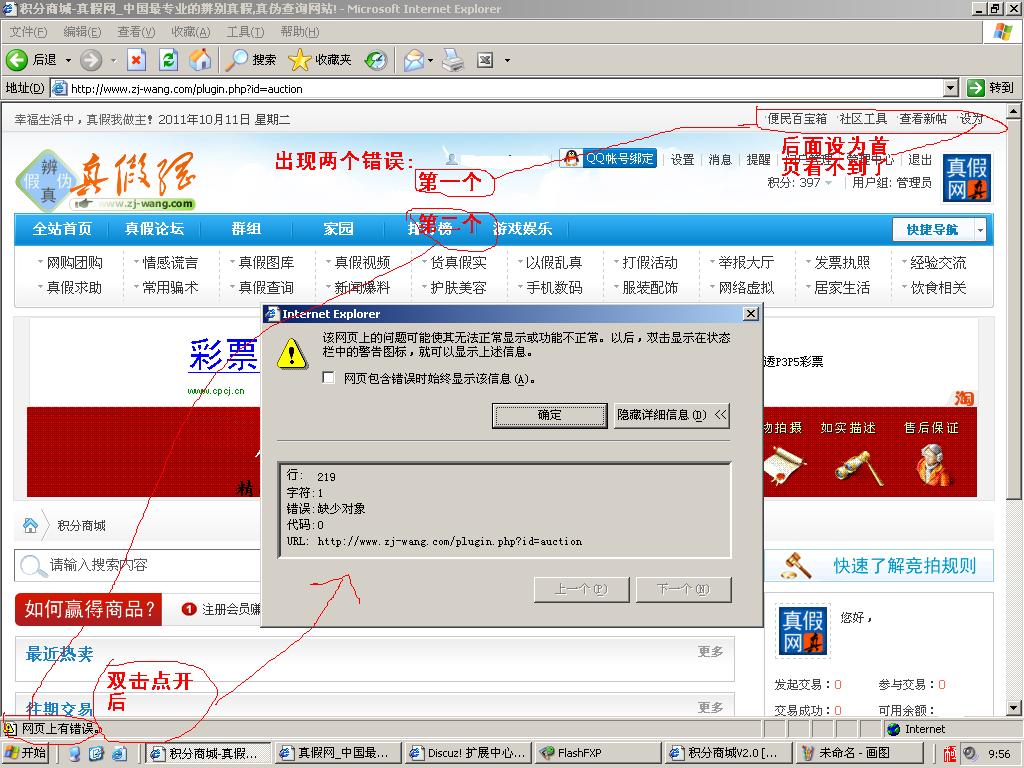This screenshot has width=1024, height=768.
Task: Open the Back button history dropdown arrow
Action: pos(68,60)
